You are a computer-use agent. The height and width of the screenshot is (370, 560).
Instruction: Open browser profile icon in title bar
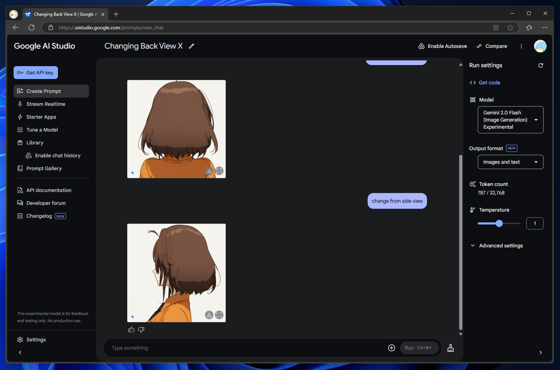[x=14, y=14]
